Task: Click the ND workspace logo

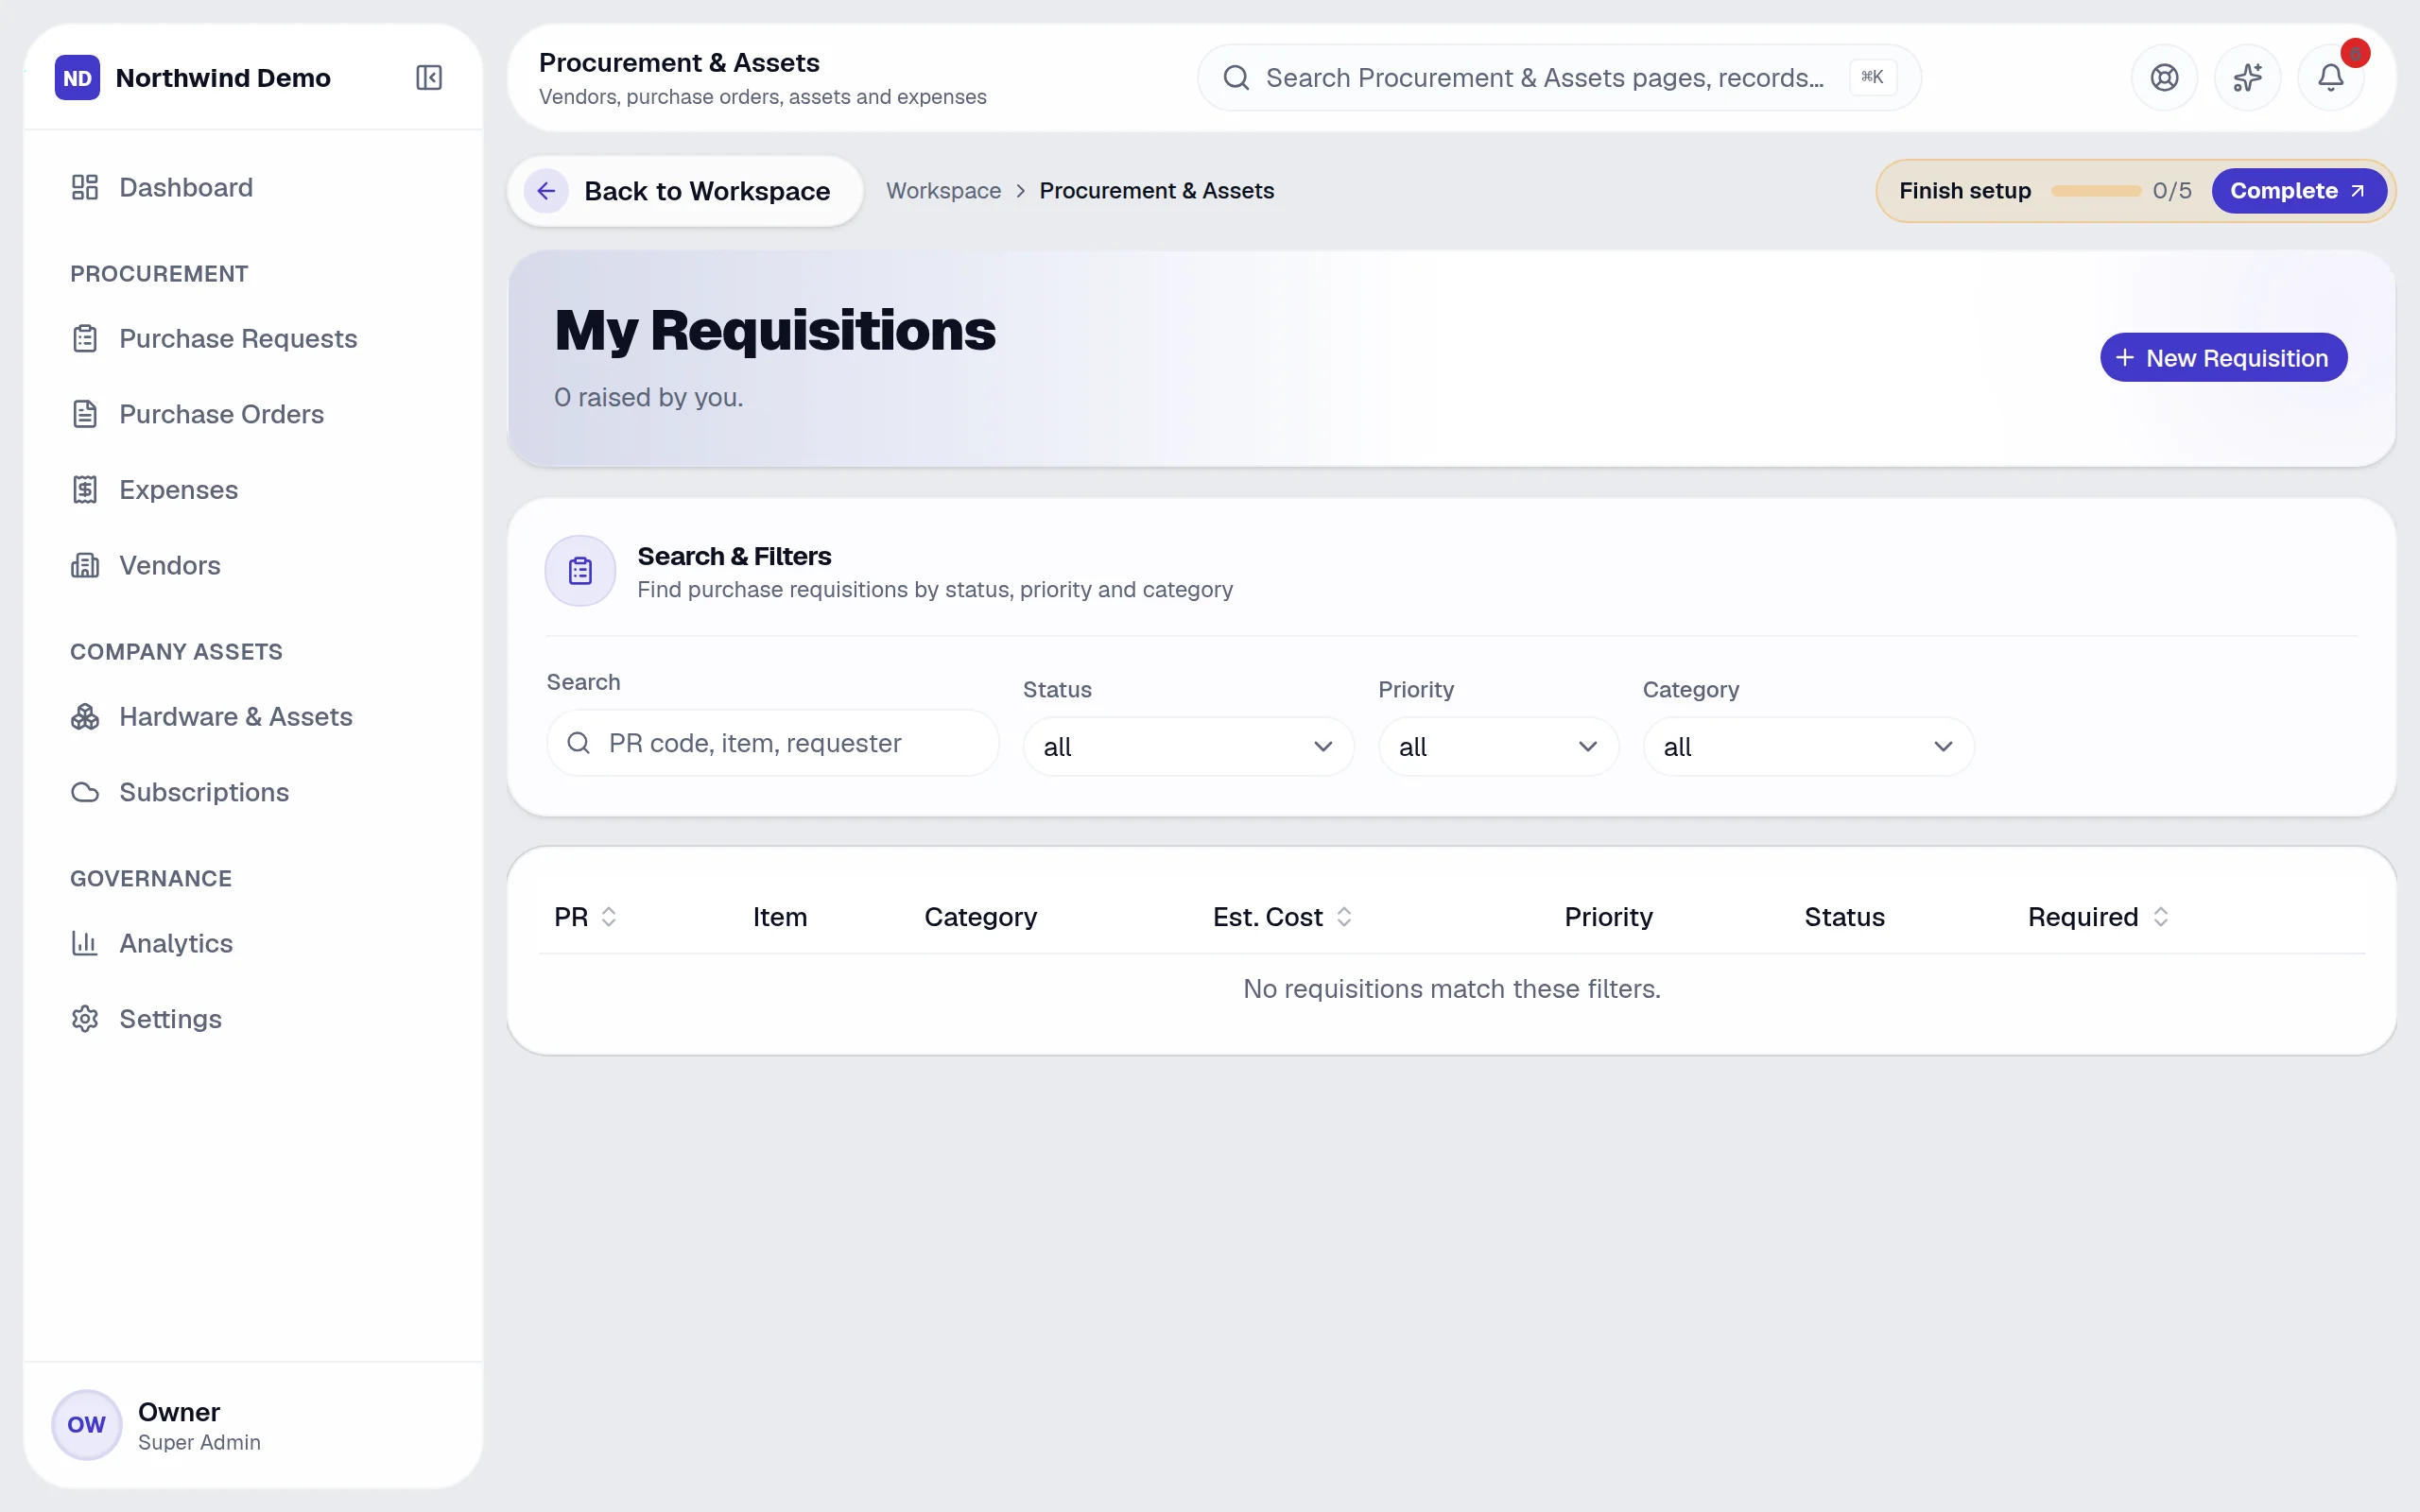Action: pyautogui.click(x=78, y=78)
